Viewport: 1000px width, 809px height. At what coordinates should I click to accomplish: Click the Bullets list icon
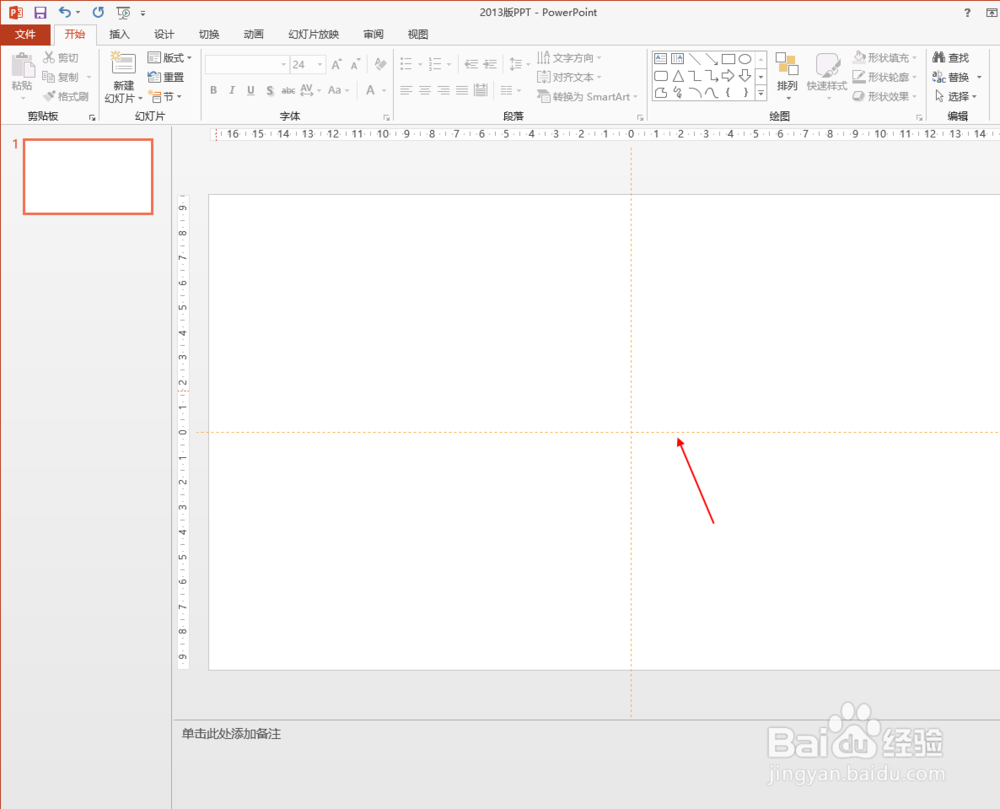[406, 64]
